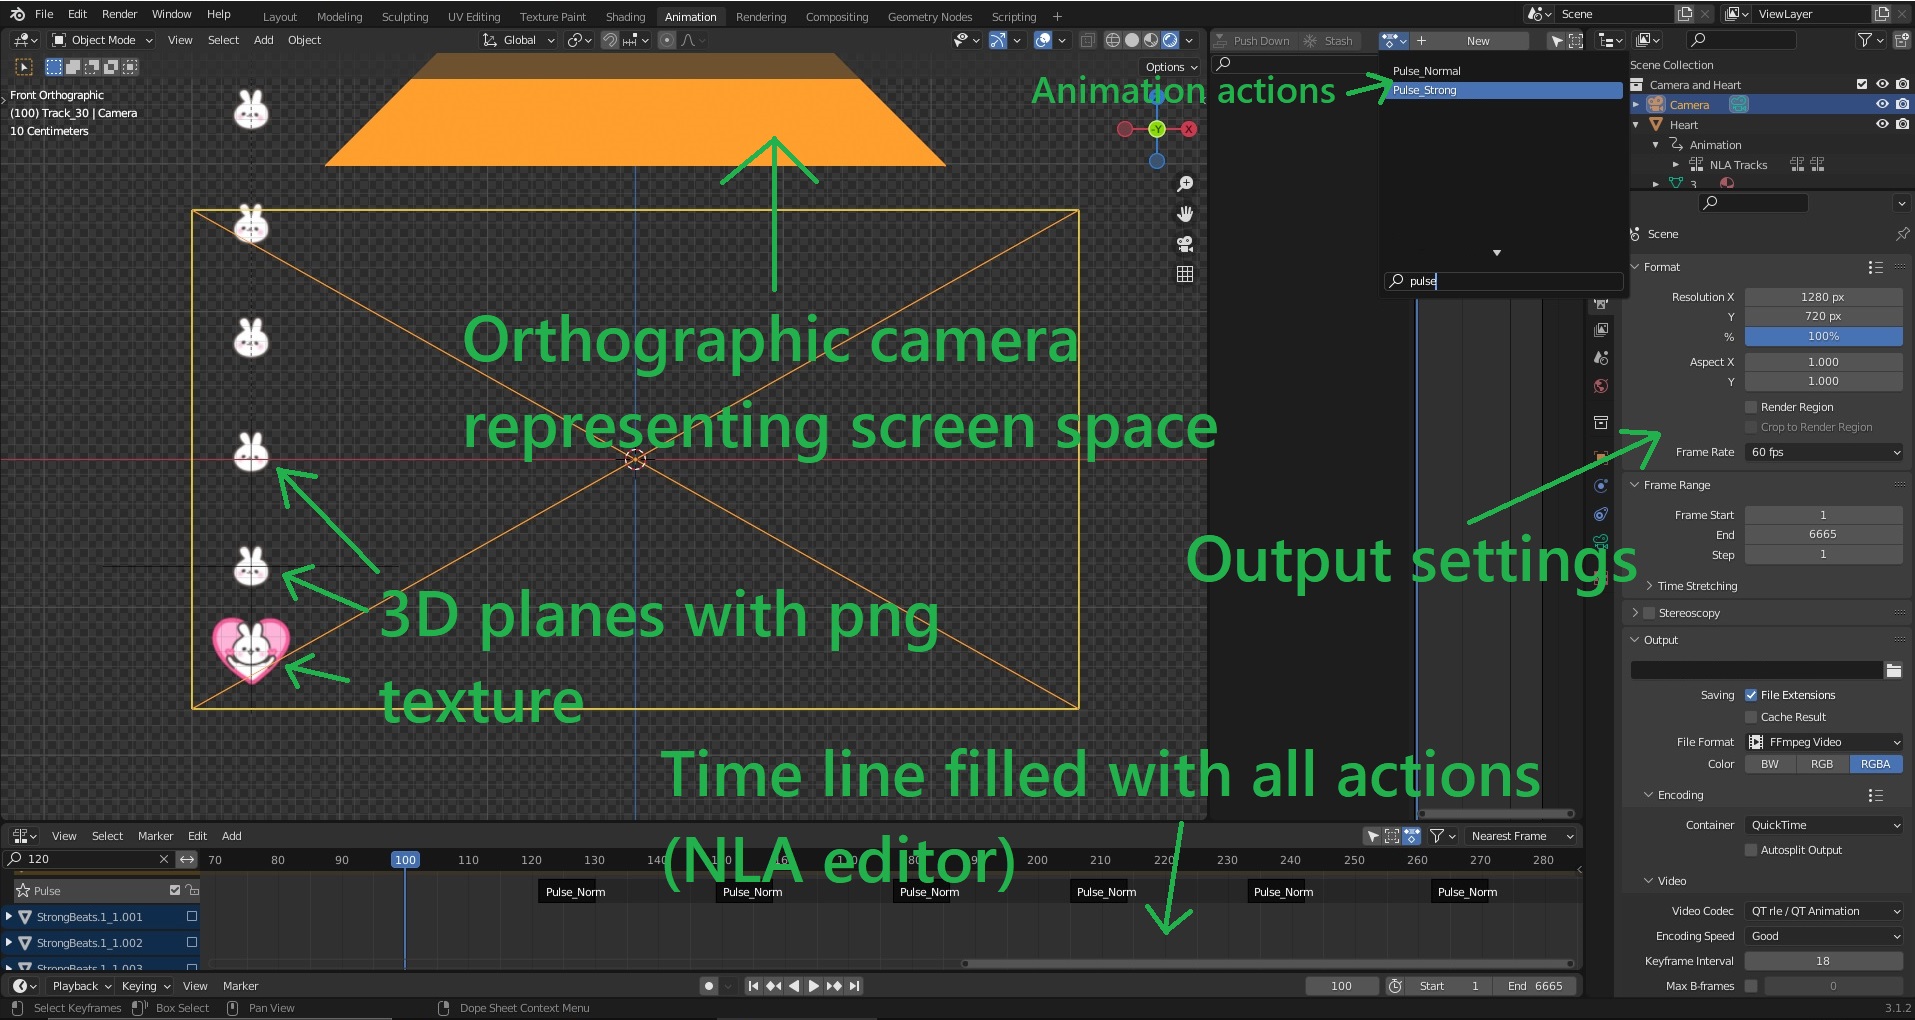Screen dimensions: 1915x1020
Task: Click red X axis on navigation gizmo
Action: [x=1189, y=129]
